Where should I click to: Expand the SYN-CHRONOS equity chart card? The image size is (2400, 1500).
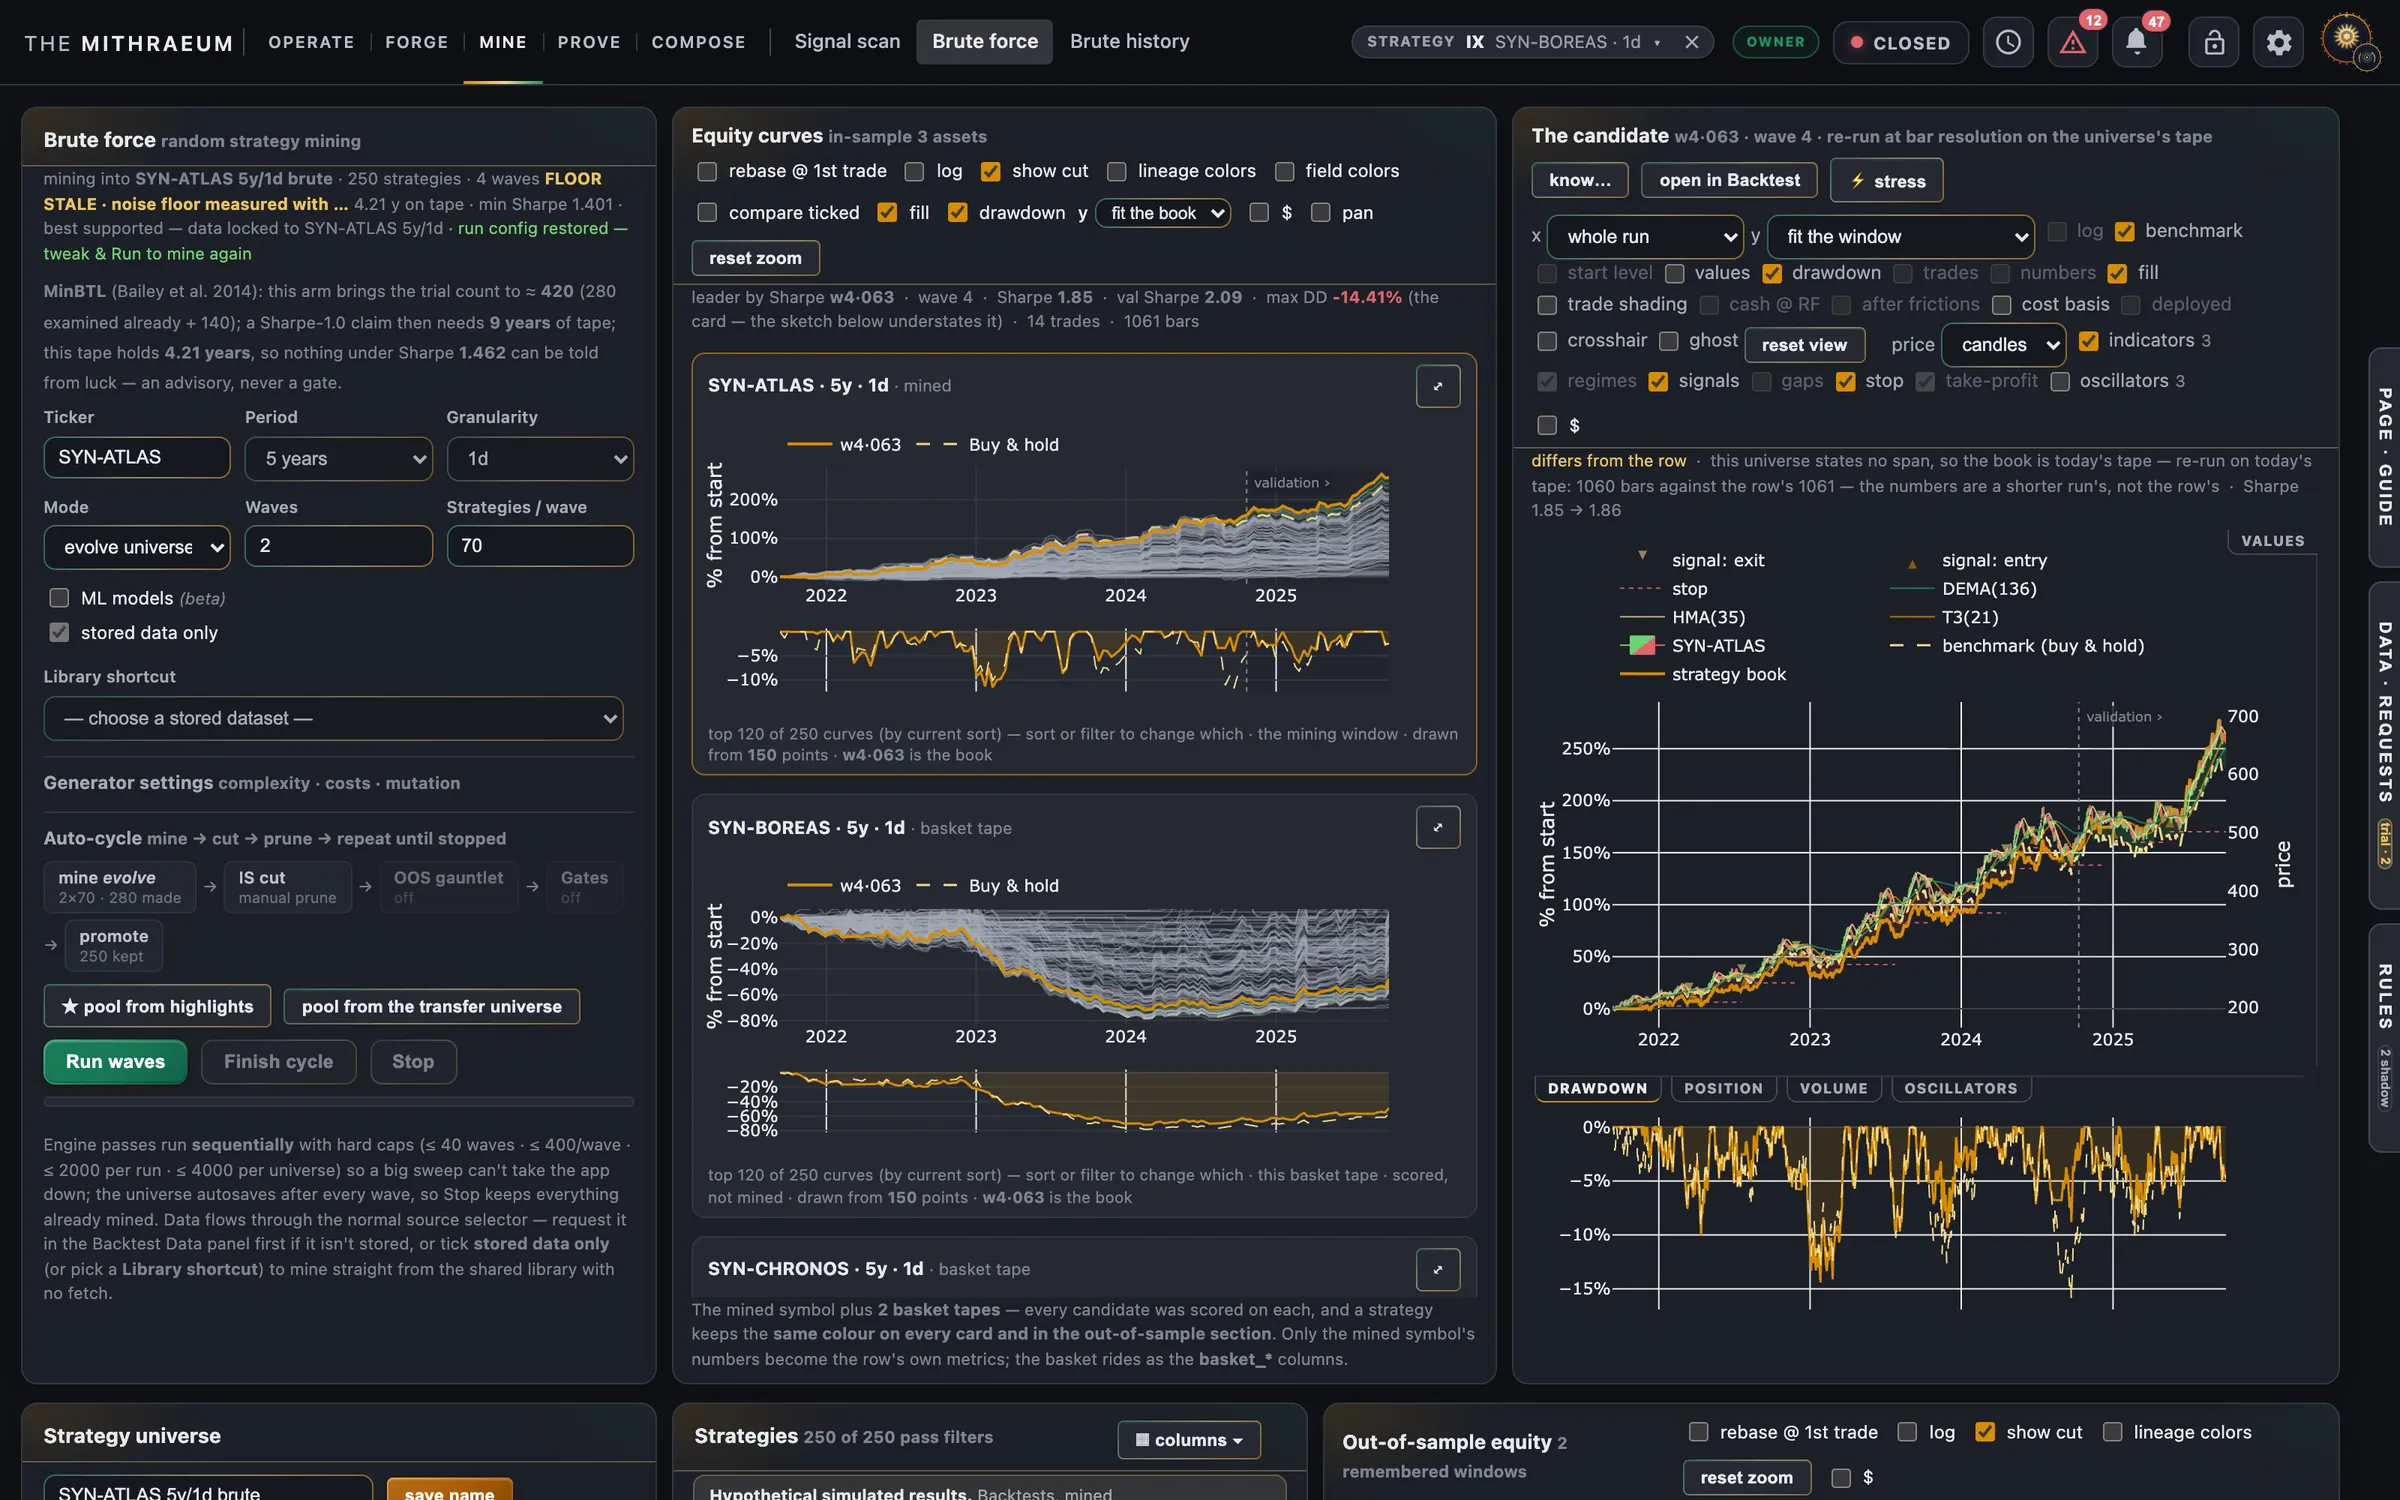point(1437,1269)
